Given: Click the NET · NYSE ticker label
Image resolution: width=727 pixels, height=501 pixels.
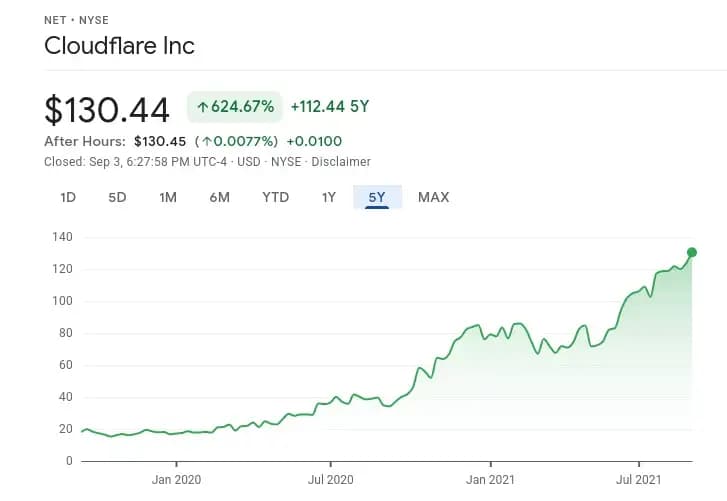Looking at the screenshot, I should [77, 20].
